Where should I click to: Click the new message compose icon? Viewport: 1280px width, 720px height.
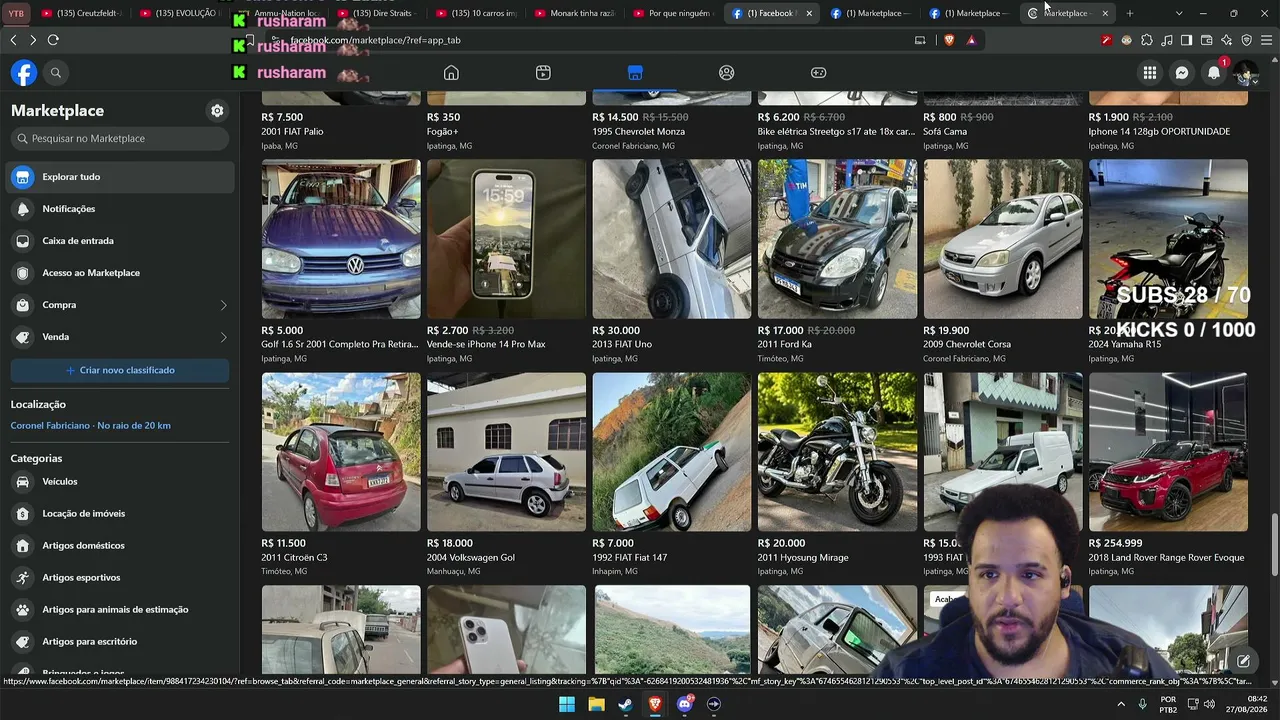pyautogui.click(x=1243, y=661)
